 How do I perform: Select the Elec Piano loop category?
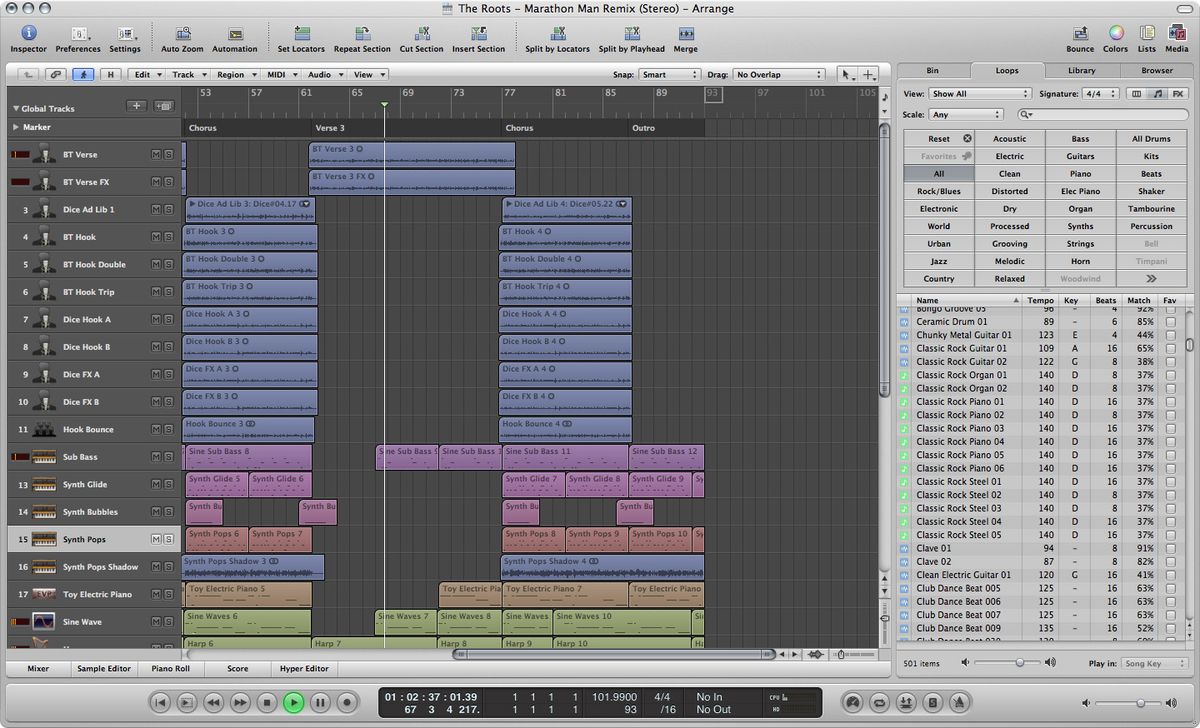point(1080,191)
